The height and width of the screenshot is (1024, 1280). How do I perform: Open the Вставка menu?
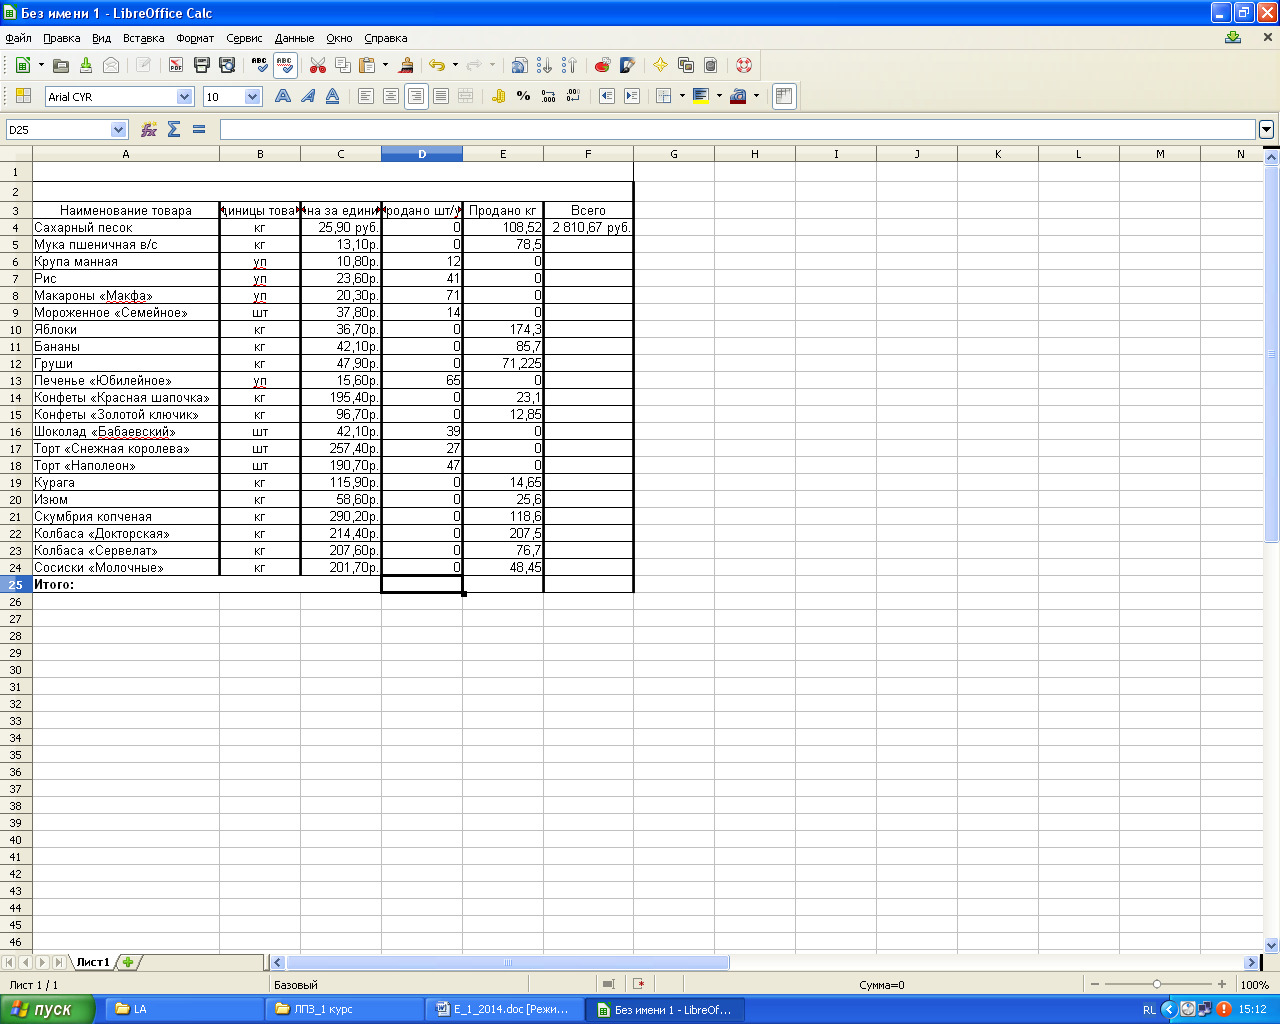(x=143, y=38)
